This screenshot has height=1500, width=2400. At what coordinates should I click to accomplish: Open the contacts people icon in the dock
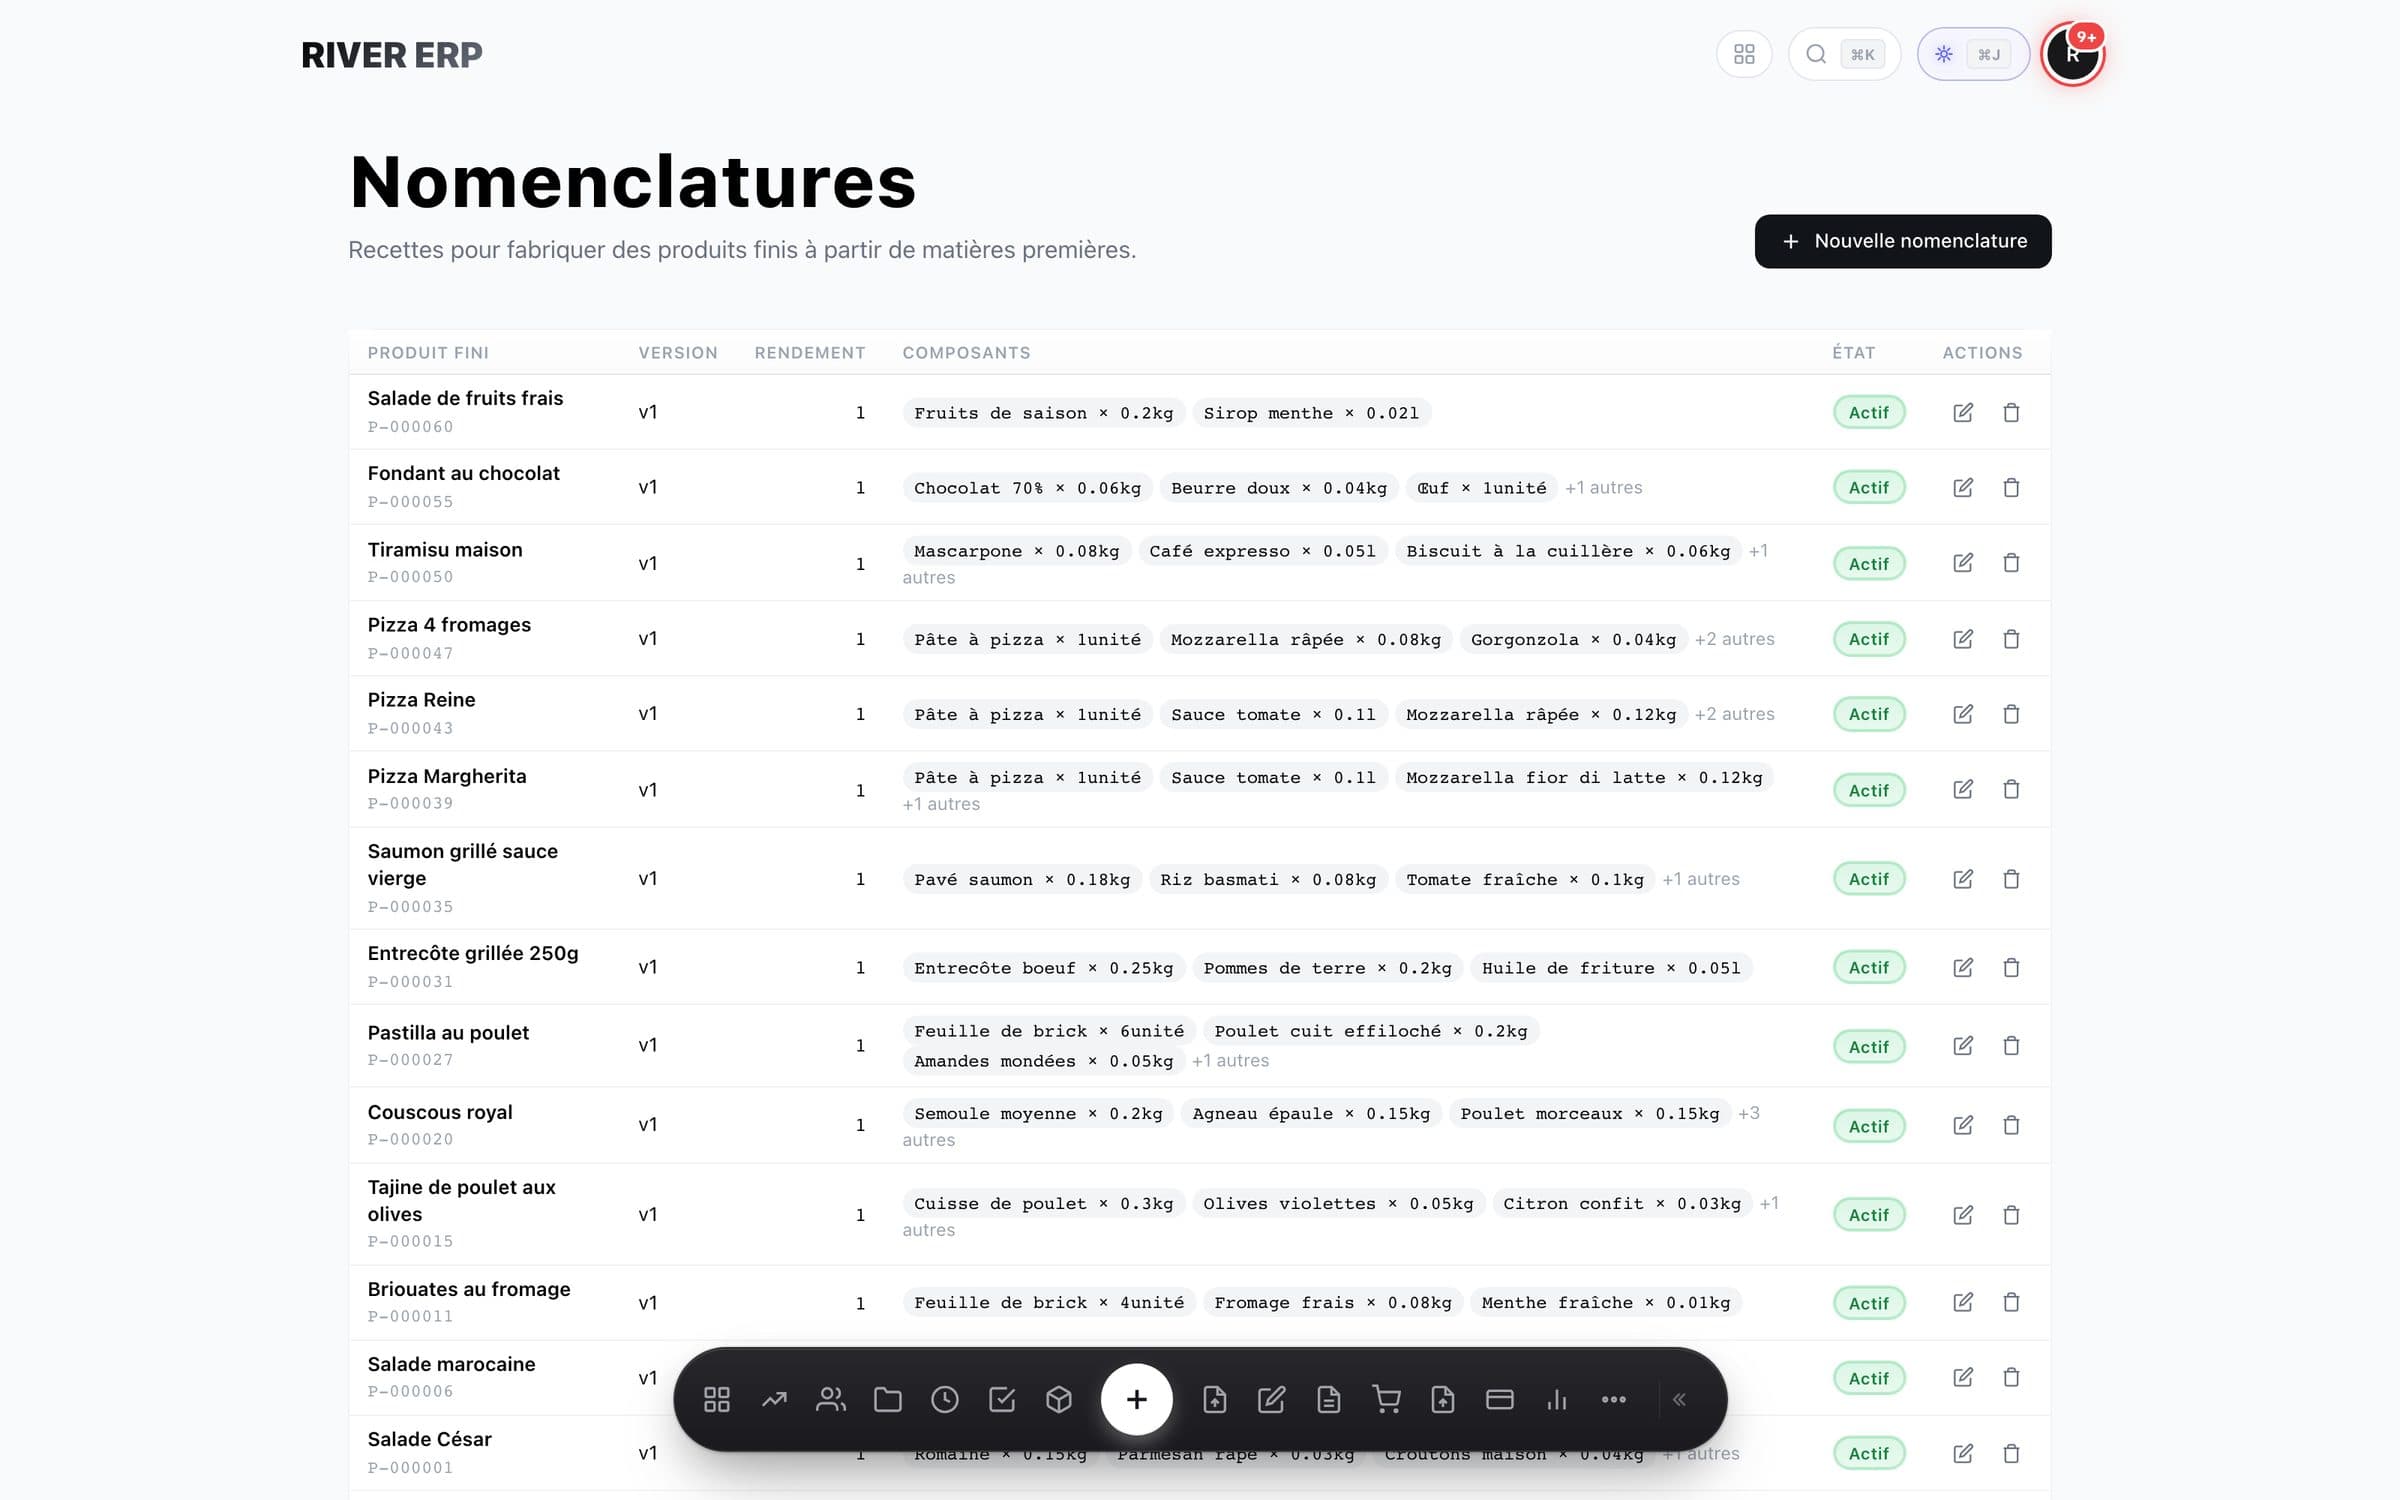(x=831, y=1399)
